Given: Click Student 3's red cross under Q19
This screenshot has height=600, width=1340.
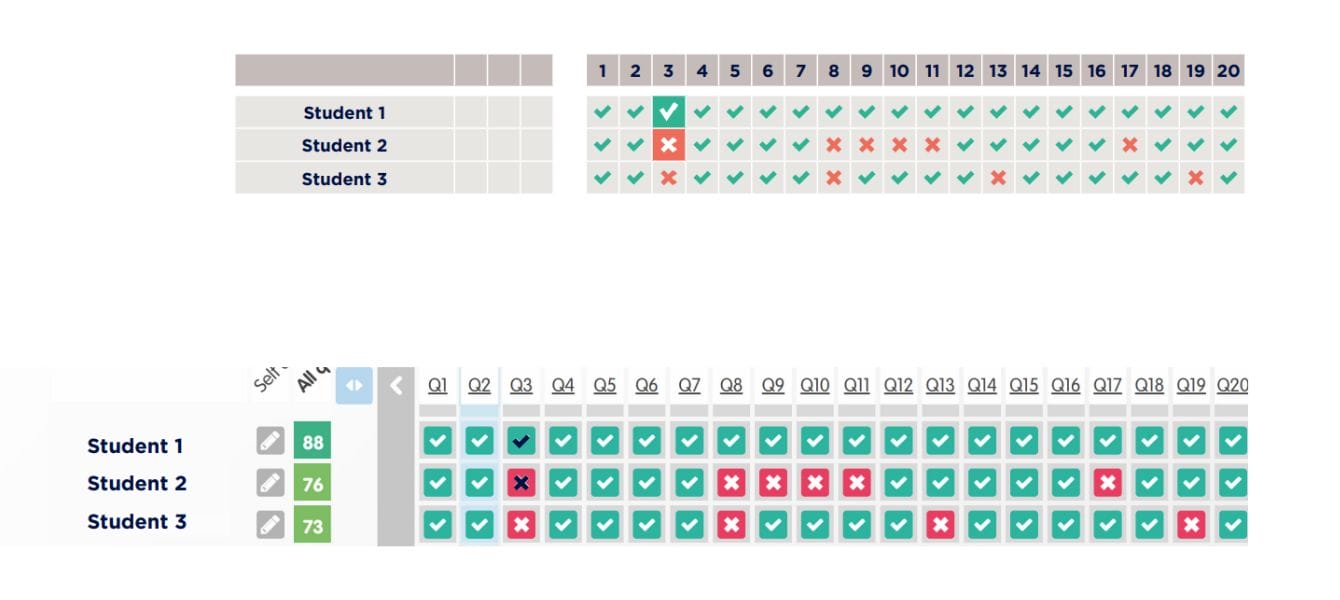Looking at the screenshot, I should tap(1191, 525).
